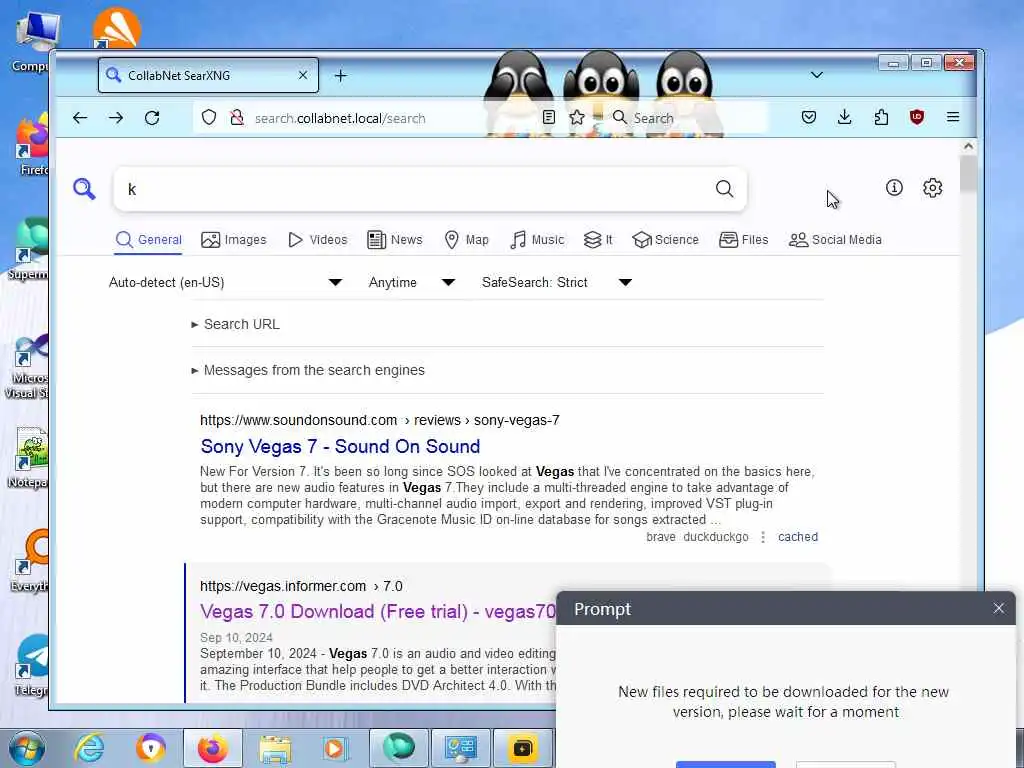Viewport: 1024px width, 768px height.
Task: Submit search with the magnifier button
Action: point(724,189)
